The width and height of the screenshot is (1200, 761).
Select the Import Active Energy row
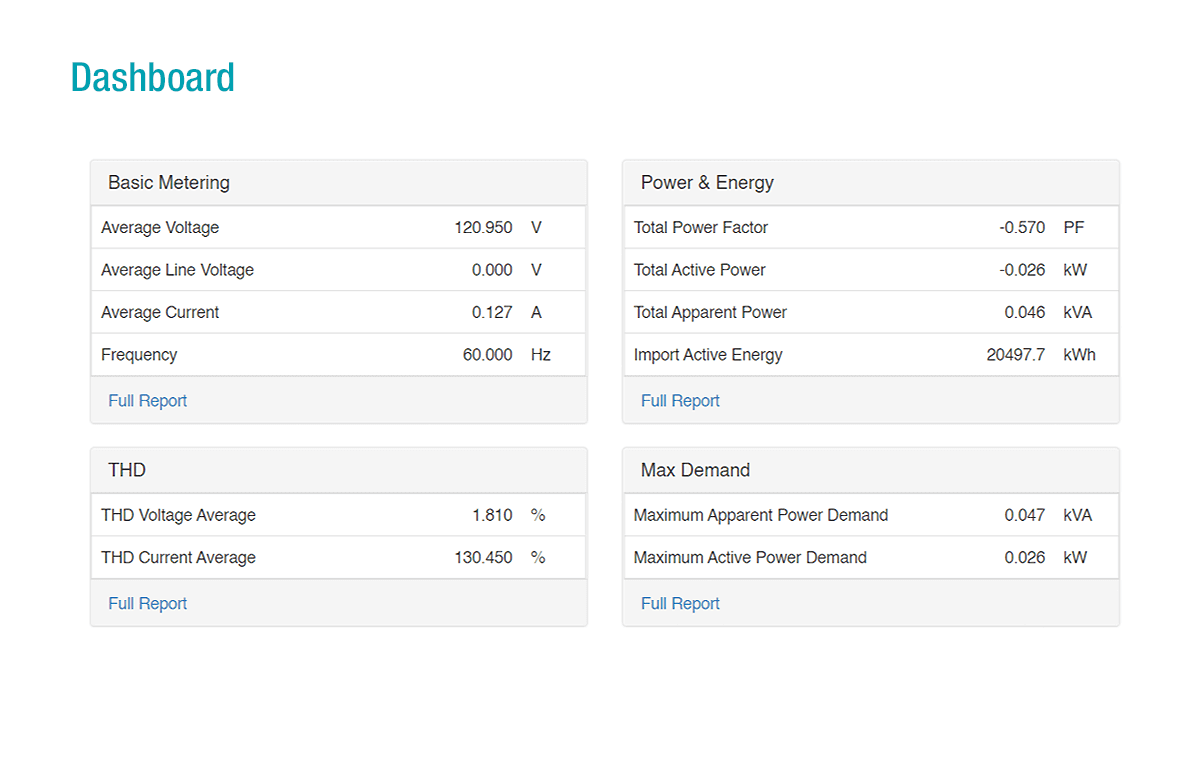(870, 354)
